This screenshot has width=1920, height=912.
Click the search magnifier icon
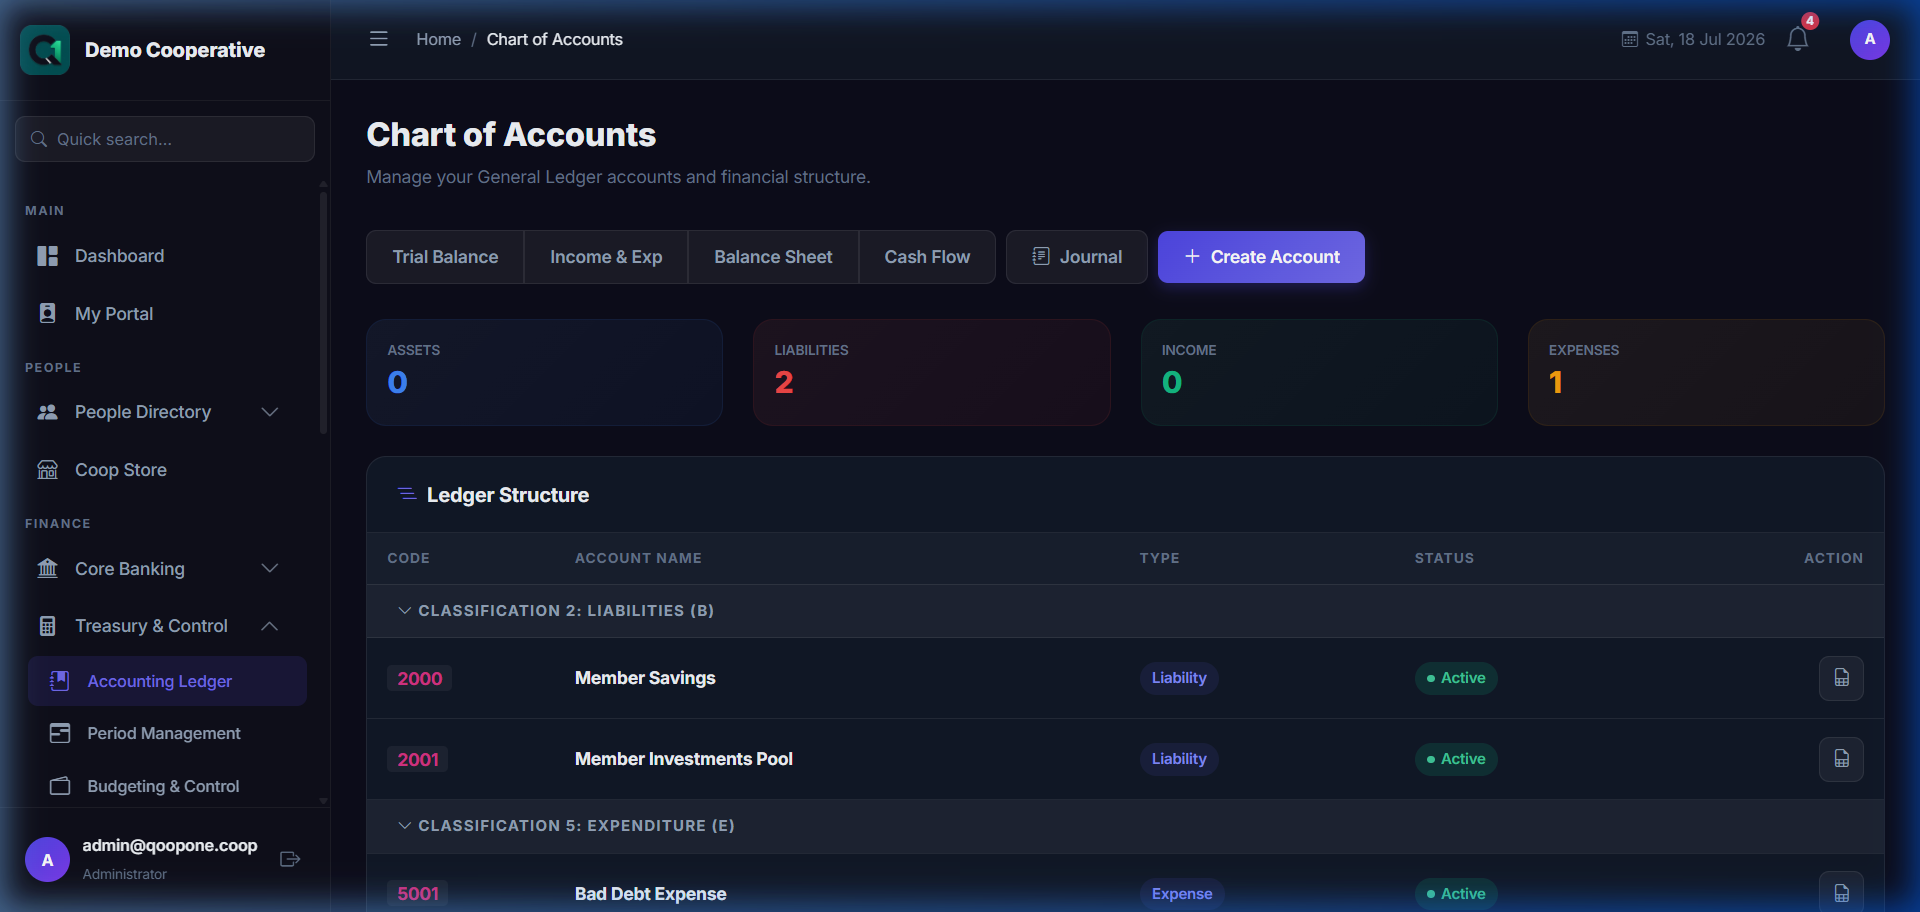[x=39, y=139]
